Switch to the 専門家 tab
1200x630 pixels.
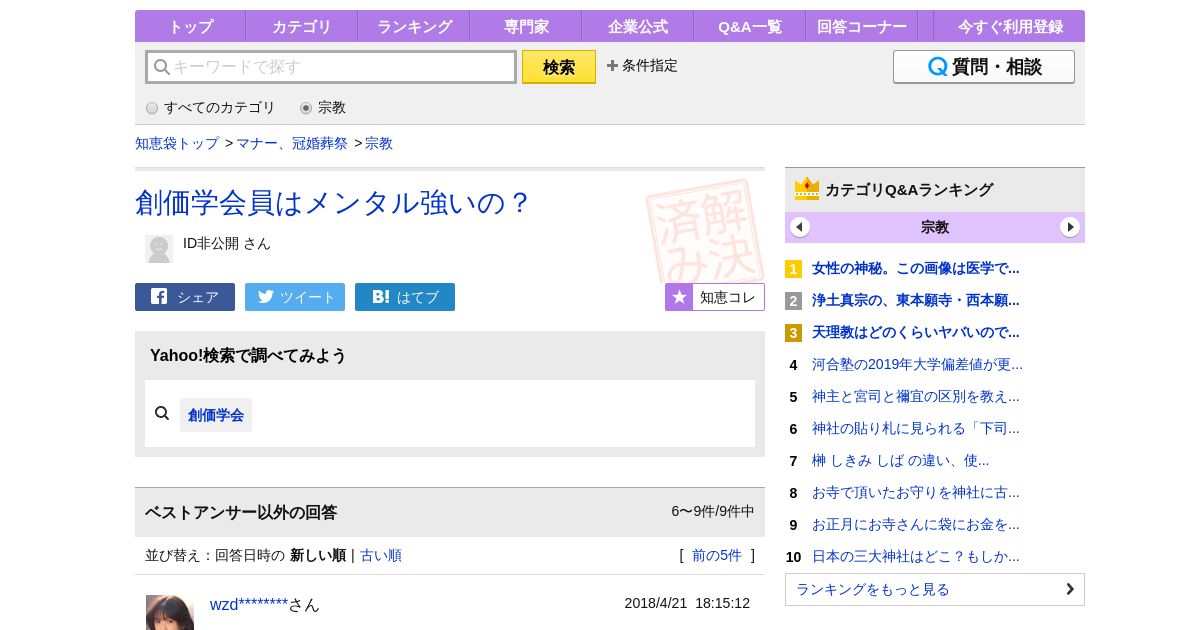point(525,26)
